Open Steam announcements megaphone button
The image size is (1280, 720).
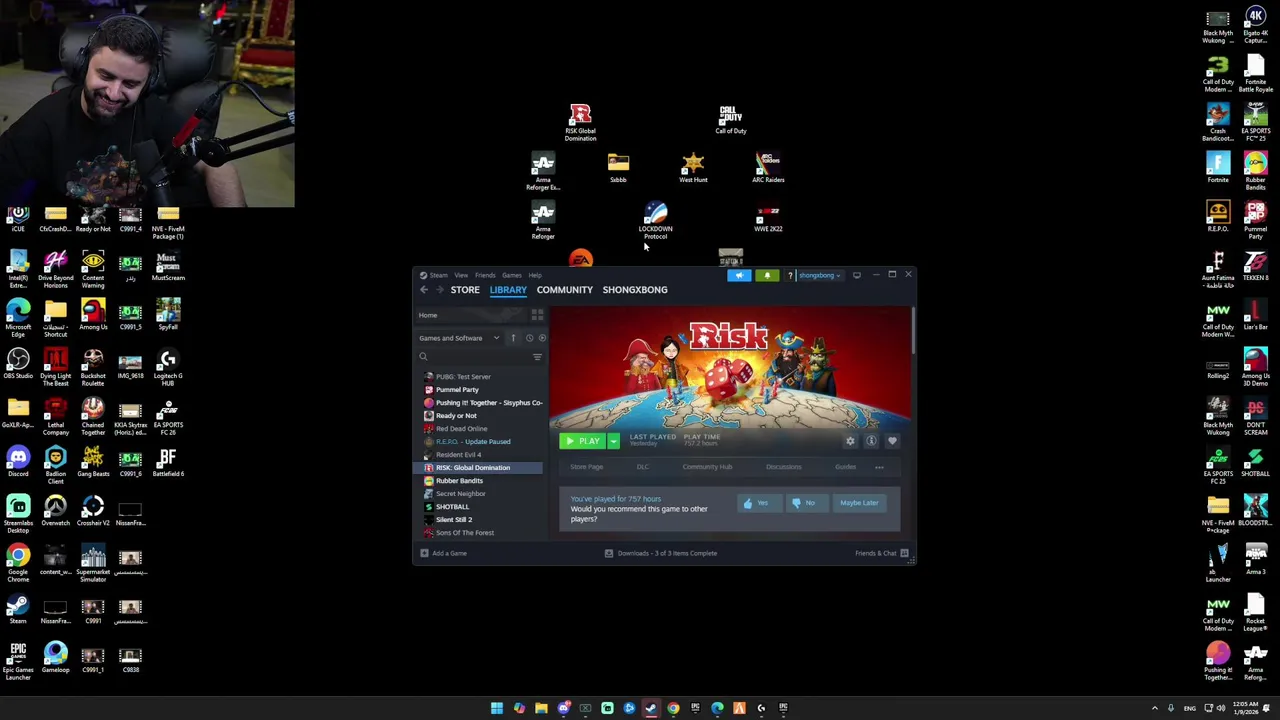coord(739,275)
